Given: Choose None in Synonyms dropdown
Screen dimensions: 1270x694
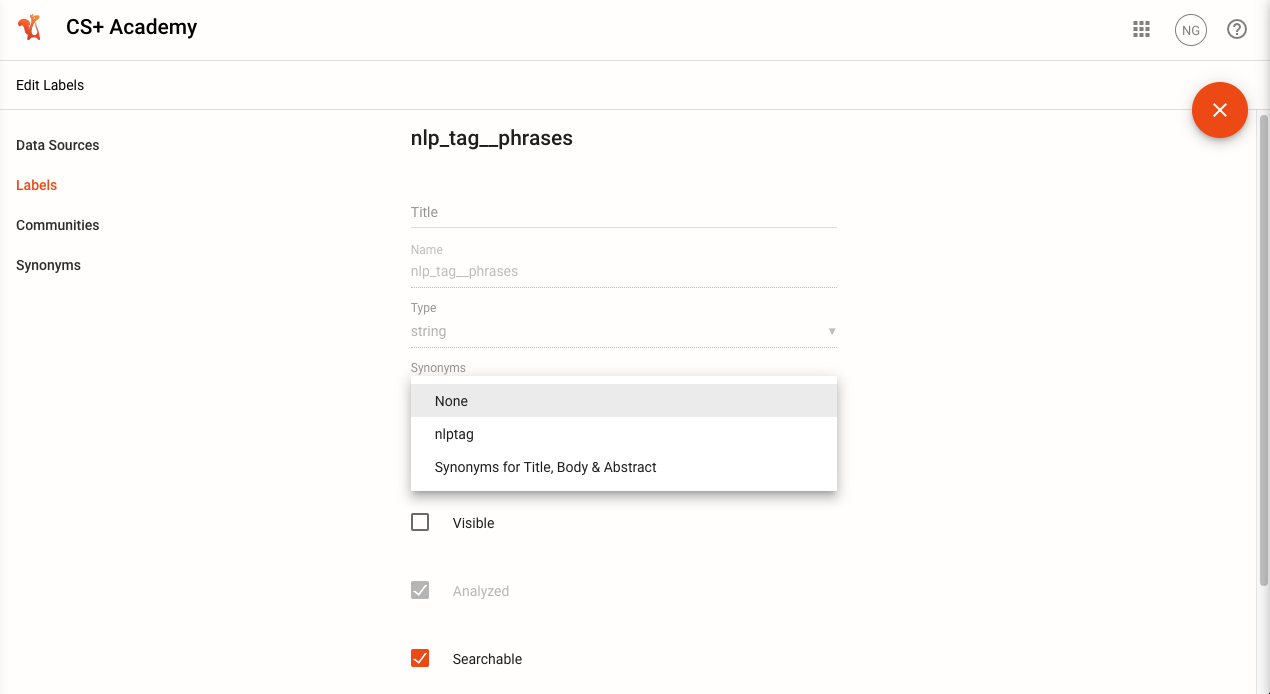Looking at the screenshot, I should click(623, 401).
